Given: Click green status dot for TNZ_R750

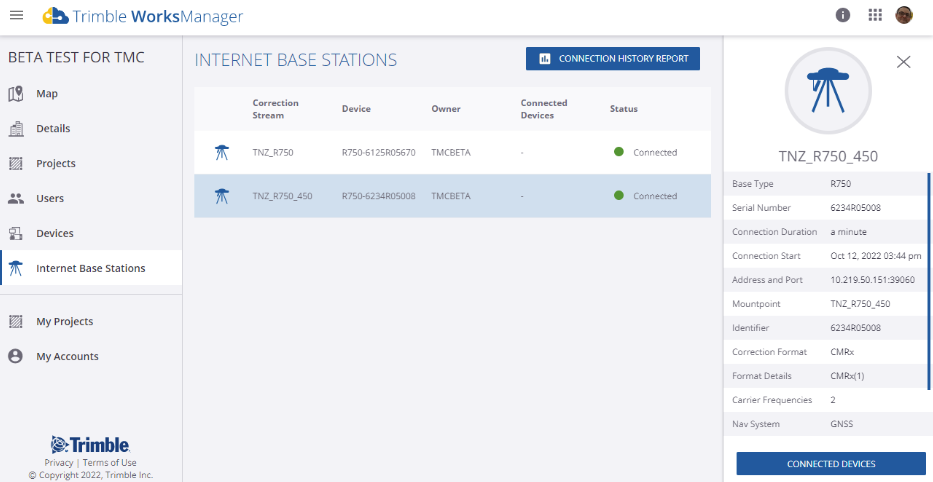Looking at the screenshot, I should (619, 152).
